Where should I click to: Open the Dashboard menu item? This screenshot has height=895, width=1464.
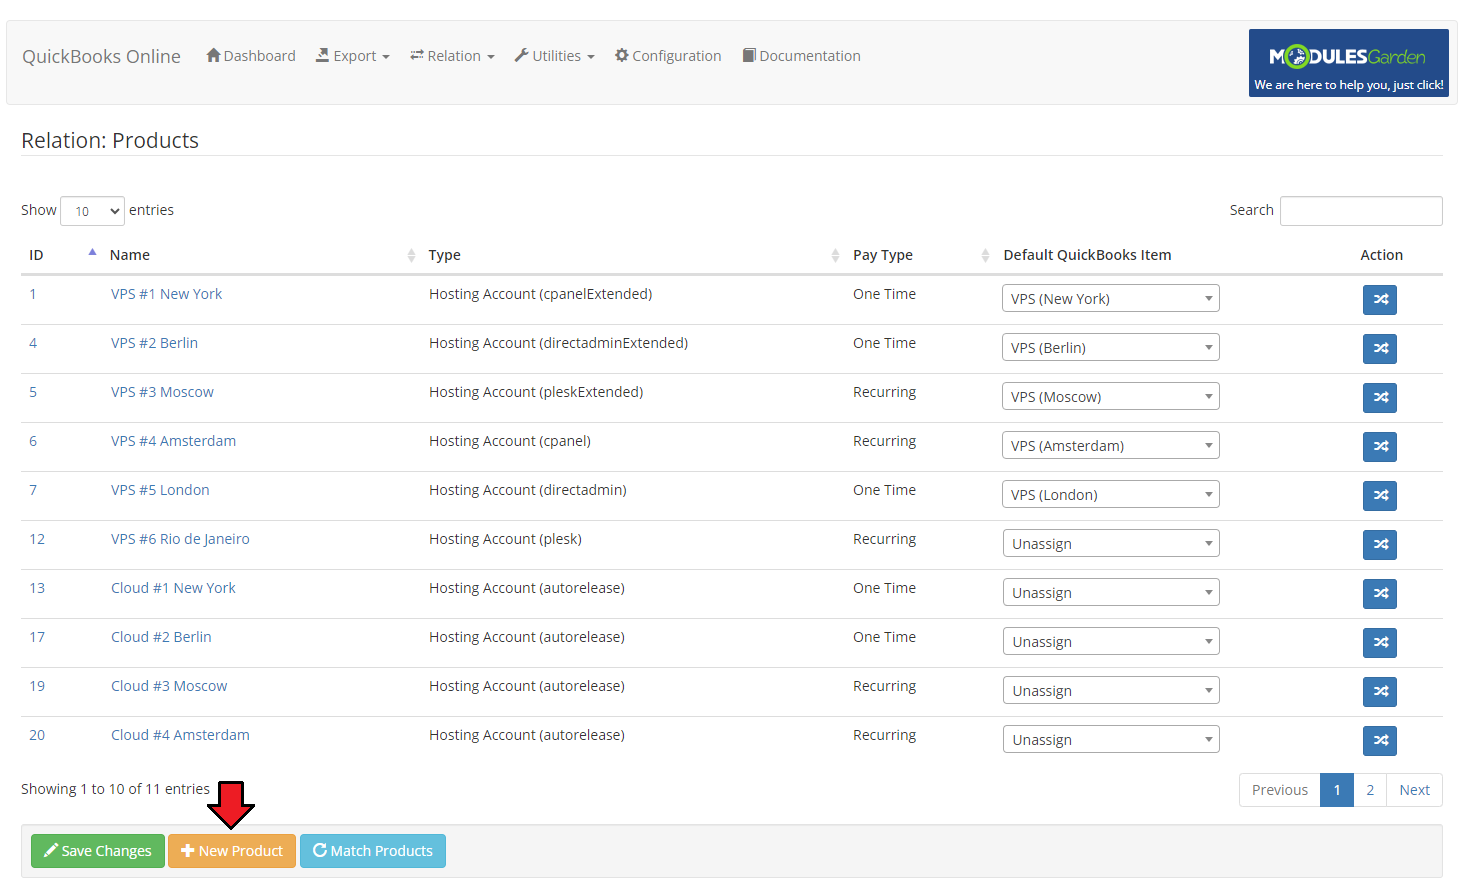pyautogui.click(x=251, y=56)
